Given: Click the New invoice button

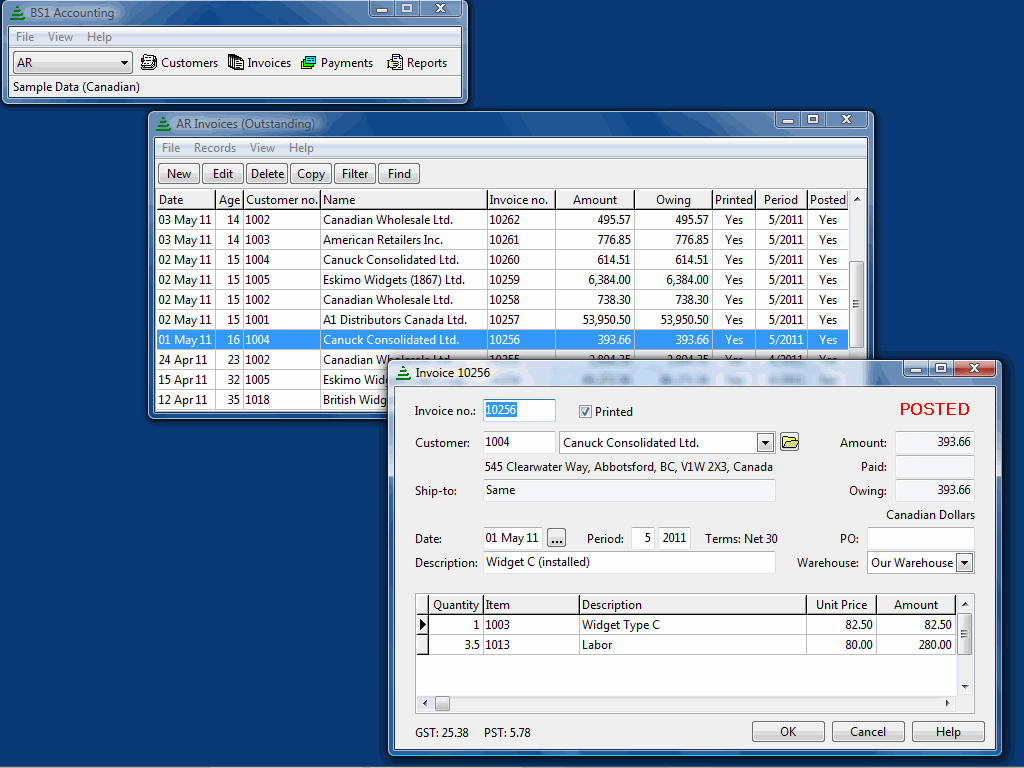Looking at the screenshot, I should click(179, 174).
